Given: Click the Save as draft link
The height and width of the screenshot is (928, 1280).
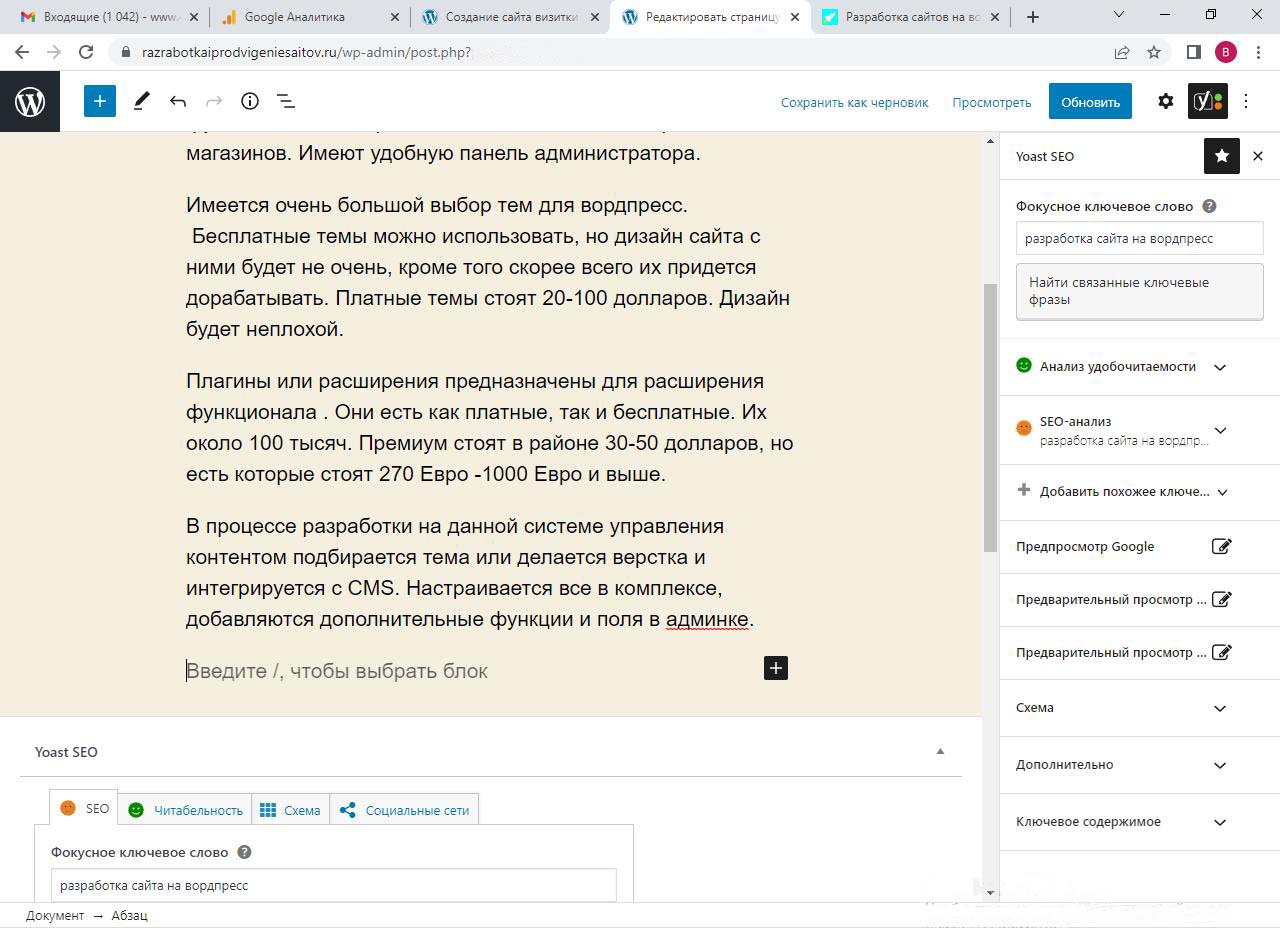Looking at the screenshot, I should click(854, 102).
